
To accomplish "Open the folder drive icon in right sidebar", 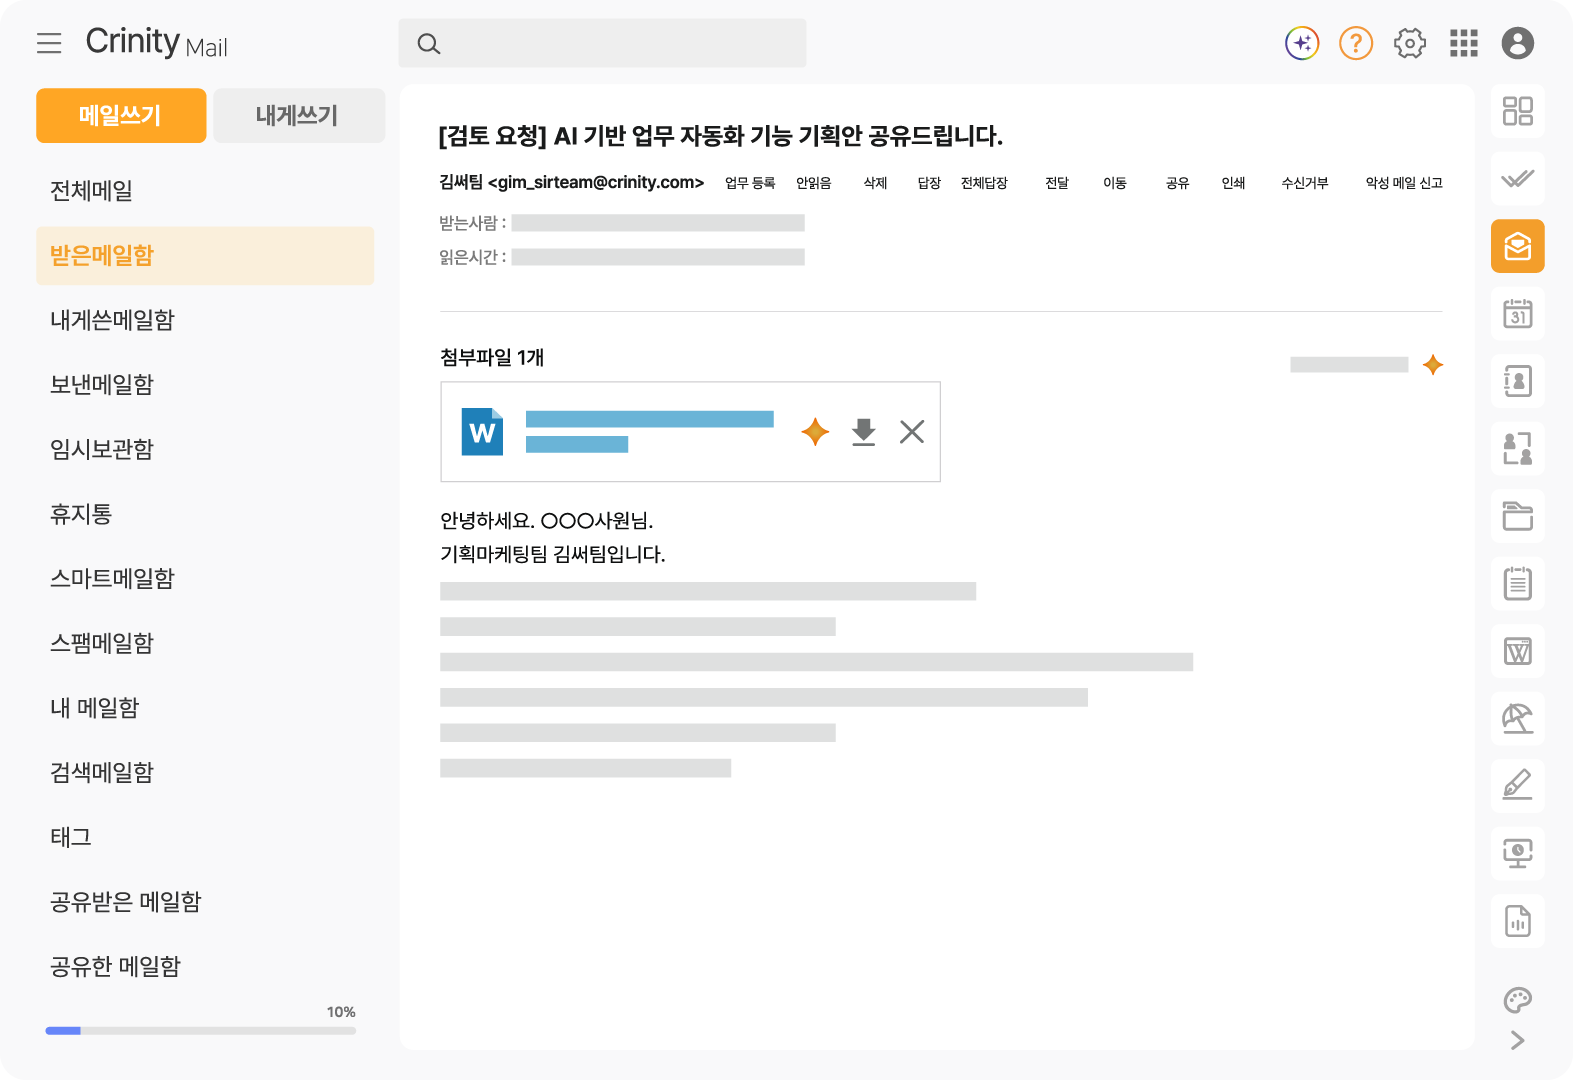I will click(x=1518, y=516).
